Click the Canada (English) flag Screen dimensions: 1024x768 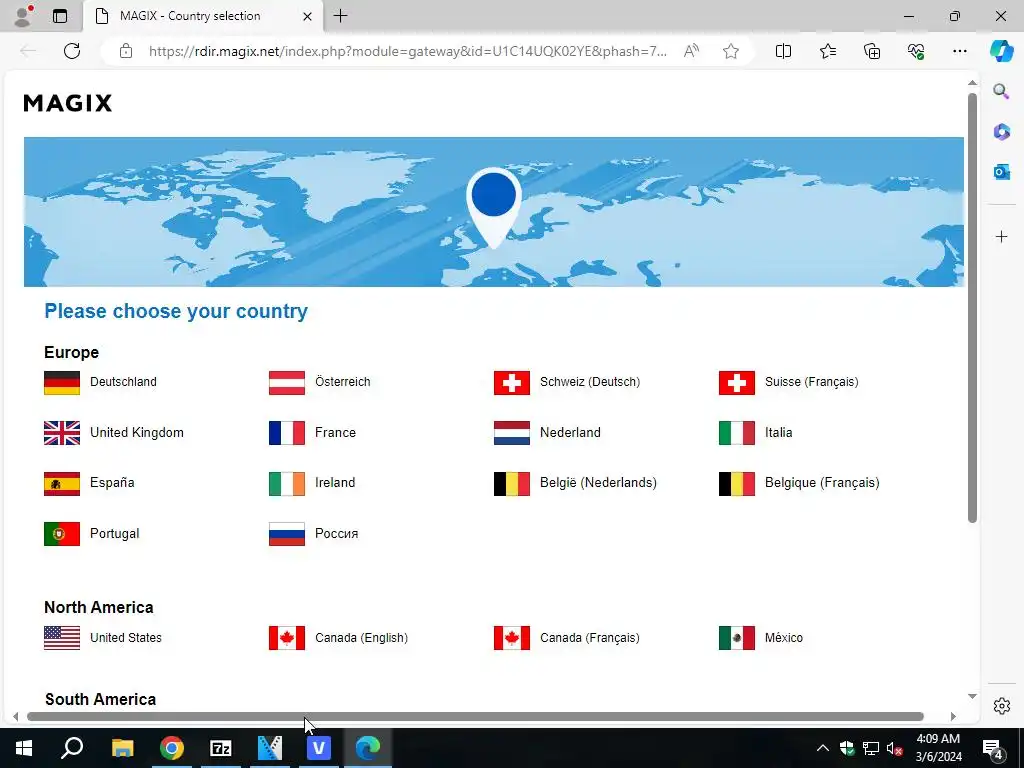coord(287,638)
